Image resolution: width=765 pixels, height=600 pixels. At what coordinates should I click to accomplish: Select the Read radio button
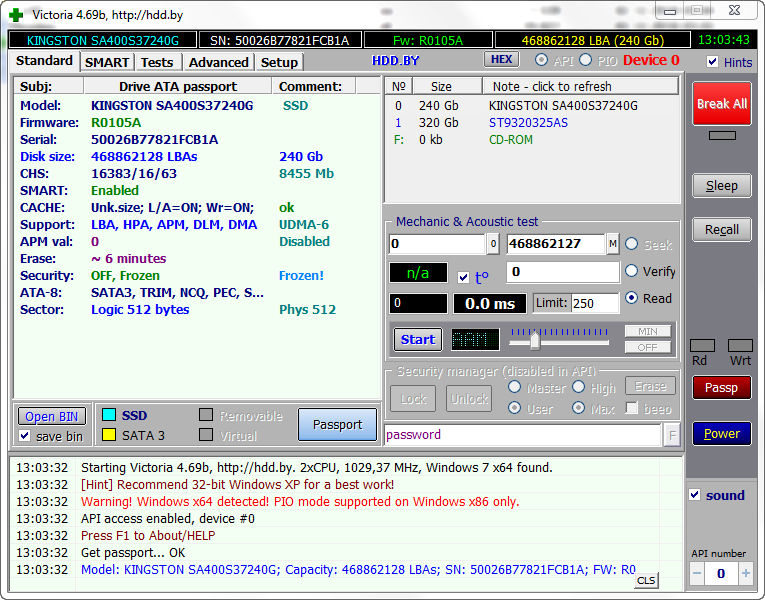point(631,297)
